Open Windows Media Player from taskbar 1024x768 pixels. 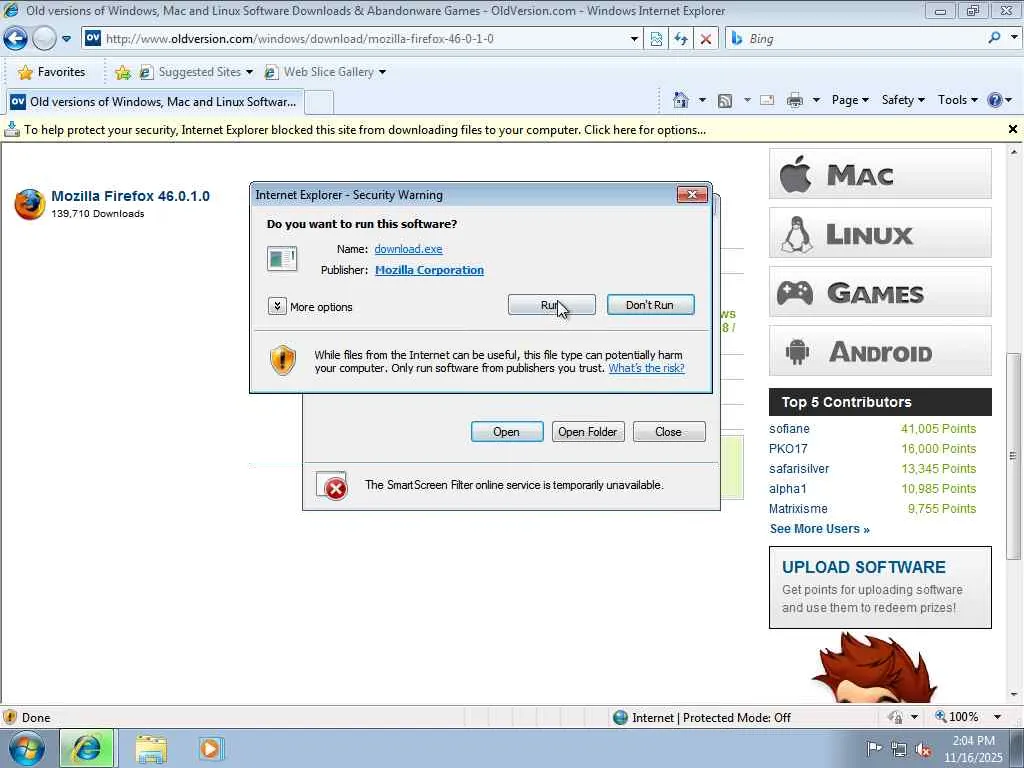pos(210,749)
